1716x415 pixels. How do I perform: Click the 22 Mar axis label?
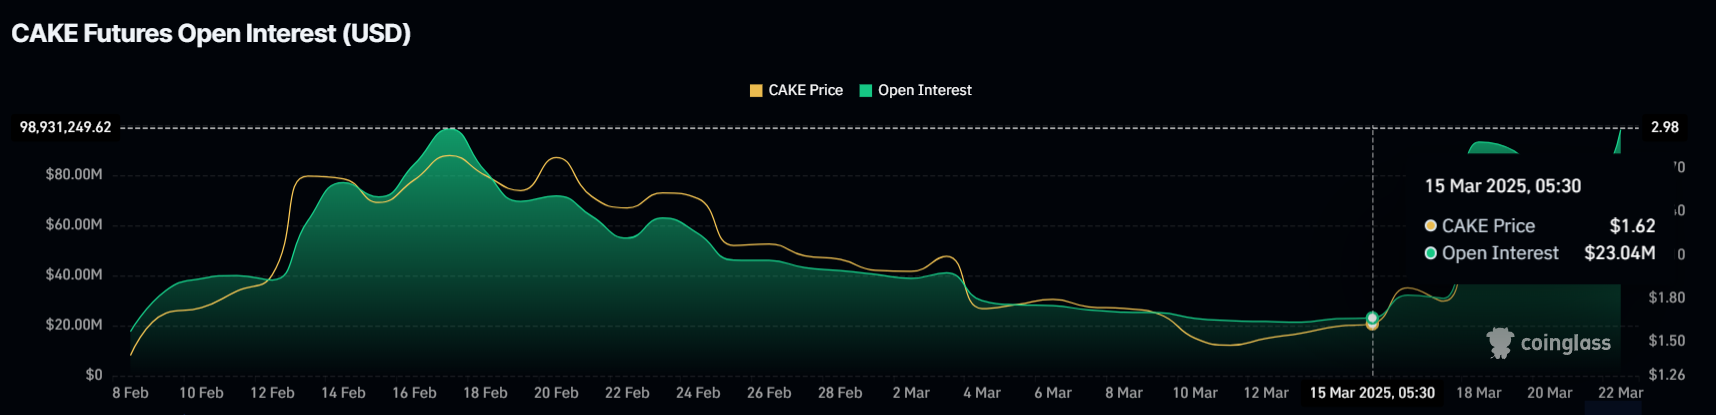pyautogui.click(x=1620, y=393)
